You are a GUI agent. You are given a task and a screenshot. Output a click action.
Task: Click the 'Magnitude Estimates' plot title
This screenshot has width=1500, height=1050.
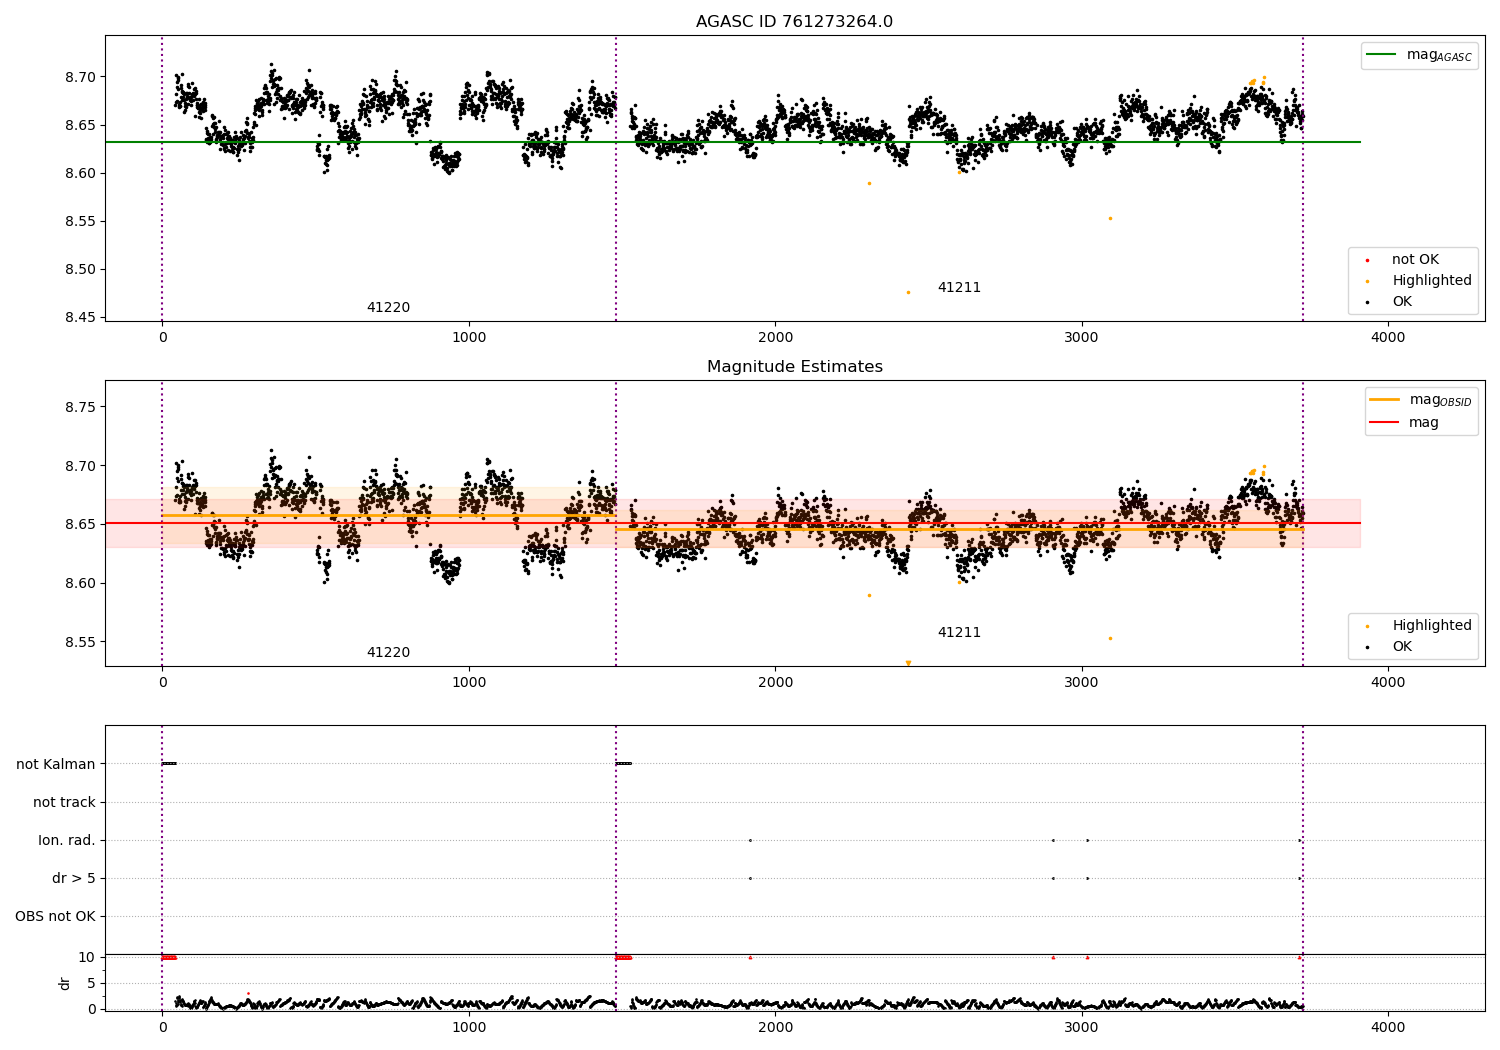tap(795, 367)
